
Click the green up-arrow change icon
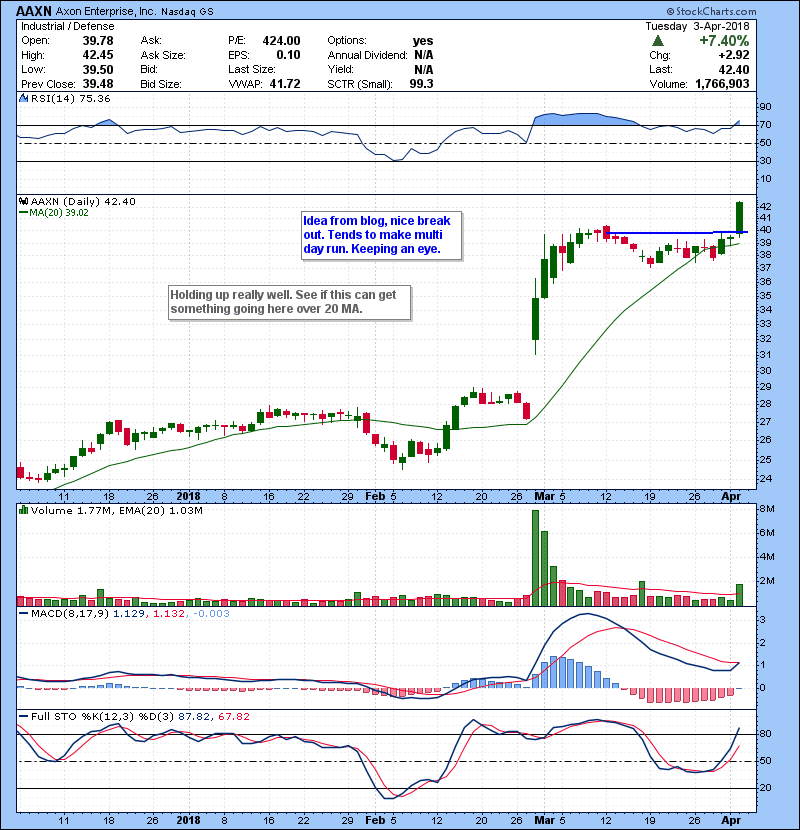pyautogui.click(x=658, y=41)
